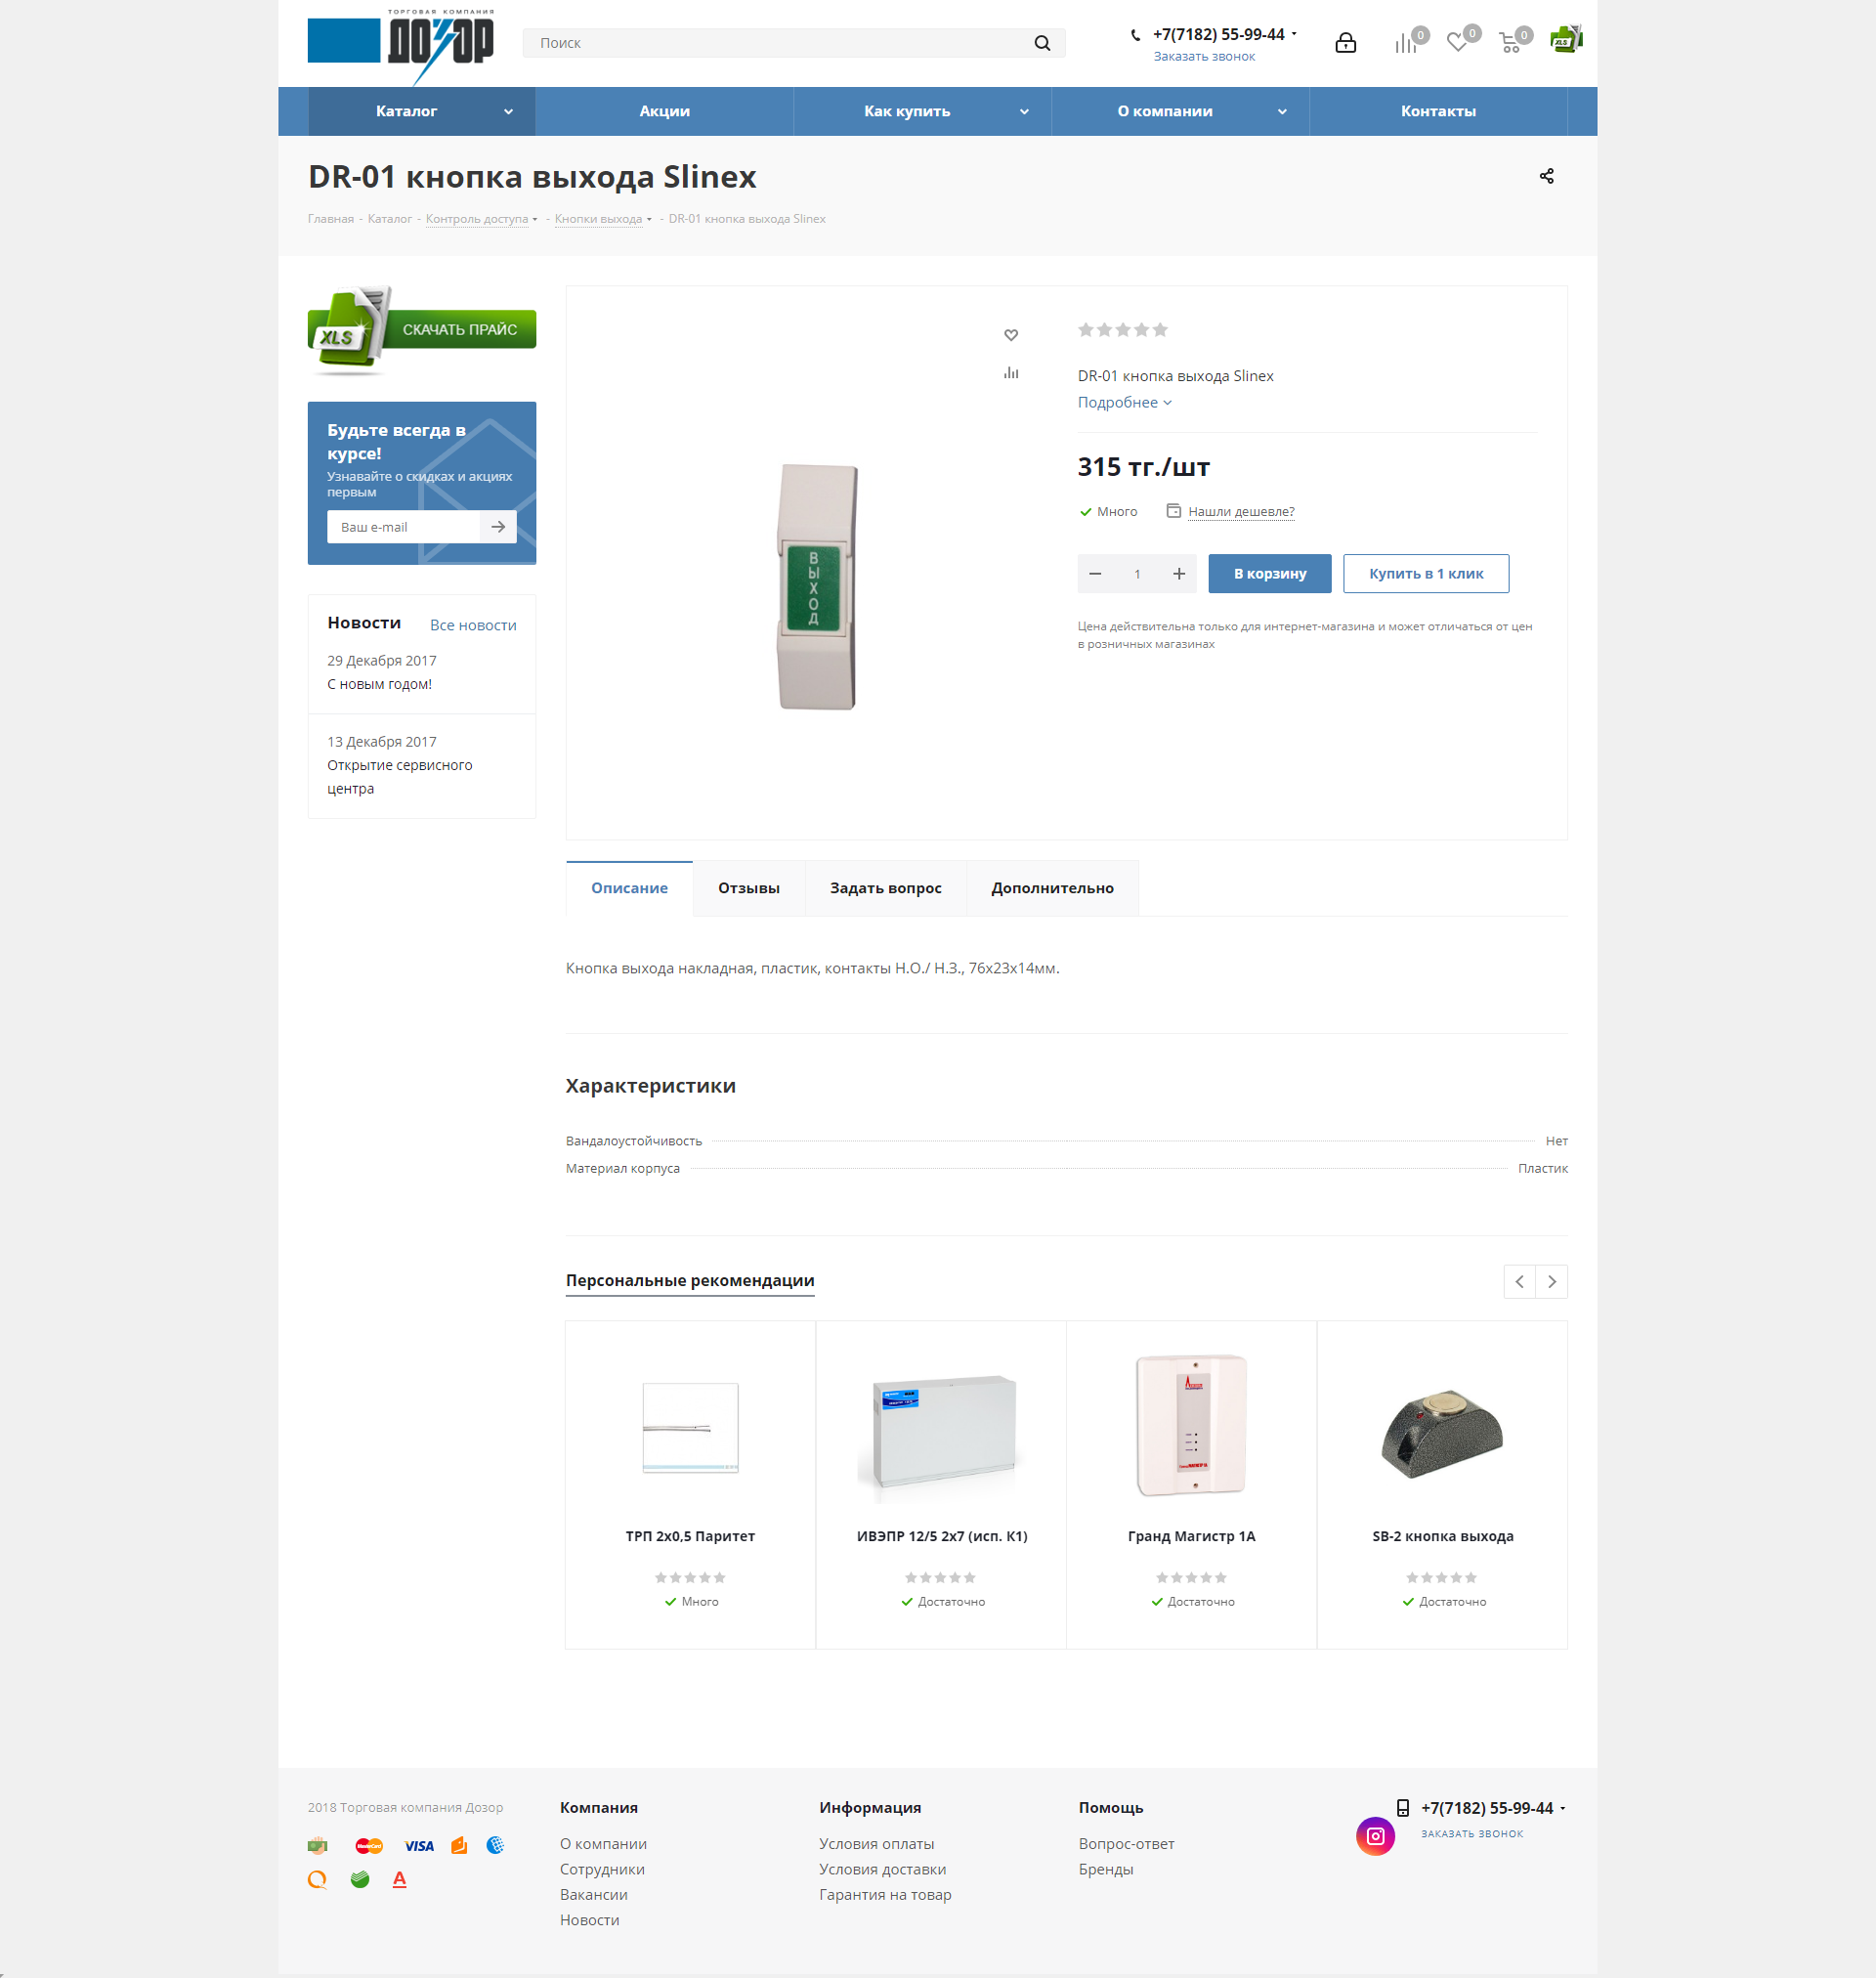Click the 'Скачать прайс' banner
1876x1979 pixels.
[422, 330]
